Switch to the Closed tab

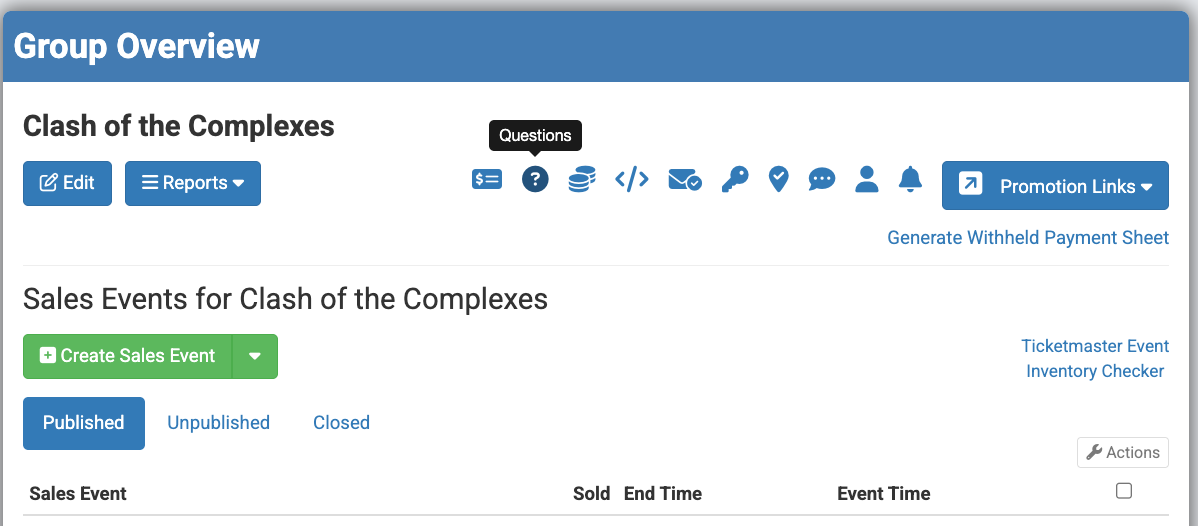(x=341, y=423)
